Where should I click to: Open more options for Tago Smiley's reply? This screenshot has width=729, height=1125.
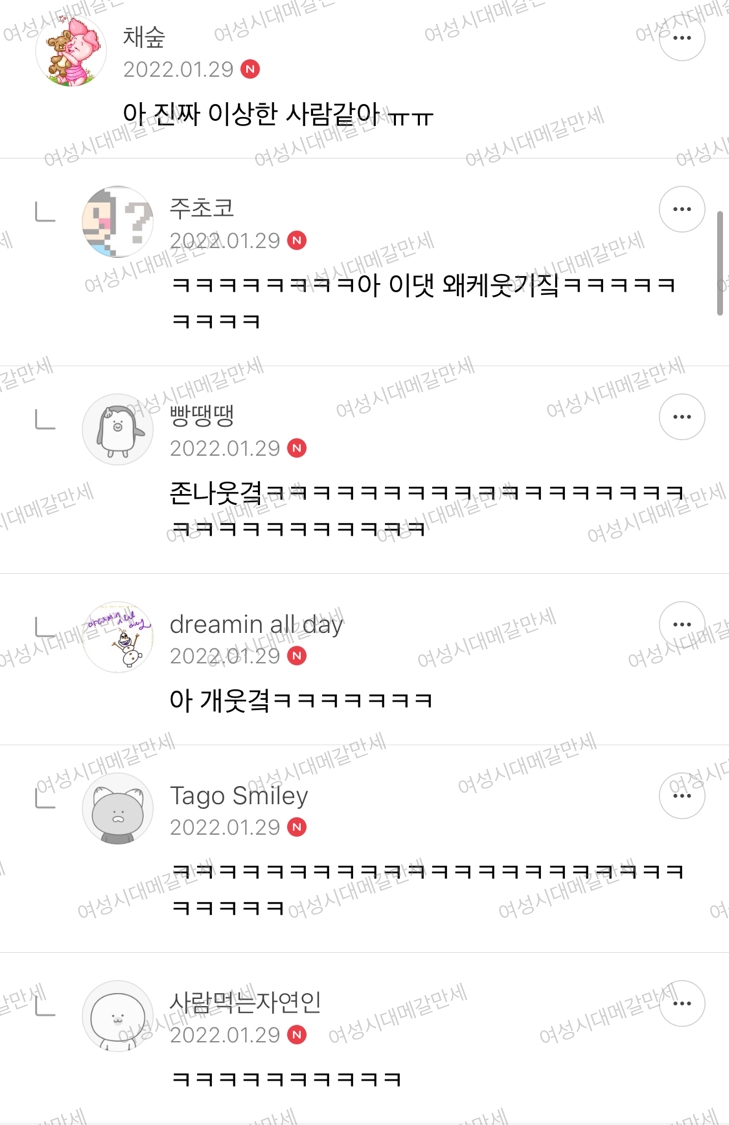[x=682, y=796]
